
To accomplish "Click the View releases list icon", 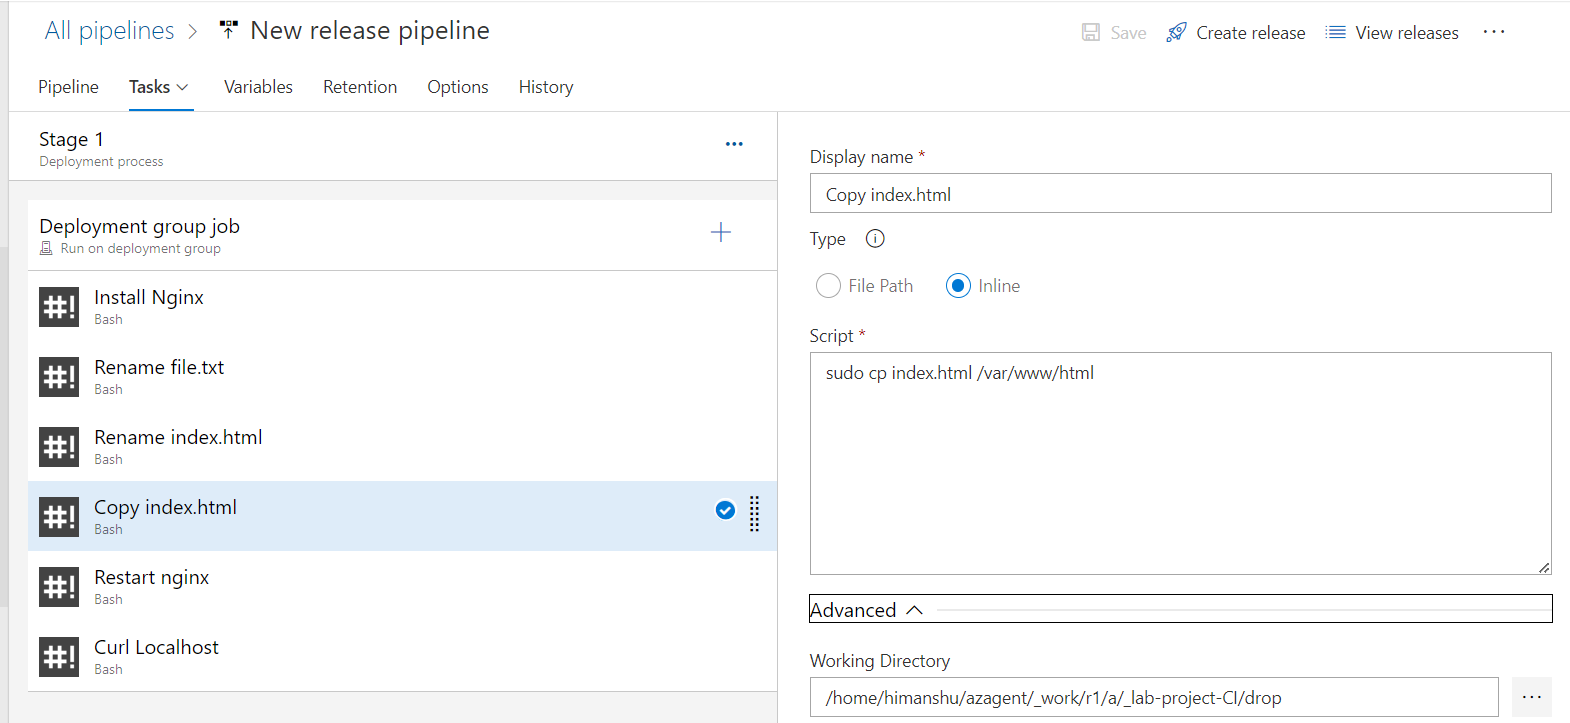I will tap(1335, 33).
